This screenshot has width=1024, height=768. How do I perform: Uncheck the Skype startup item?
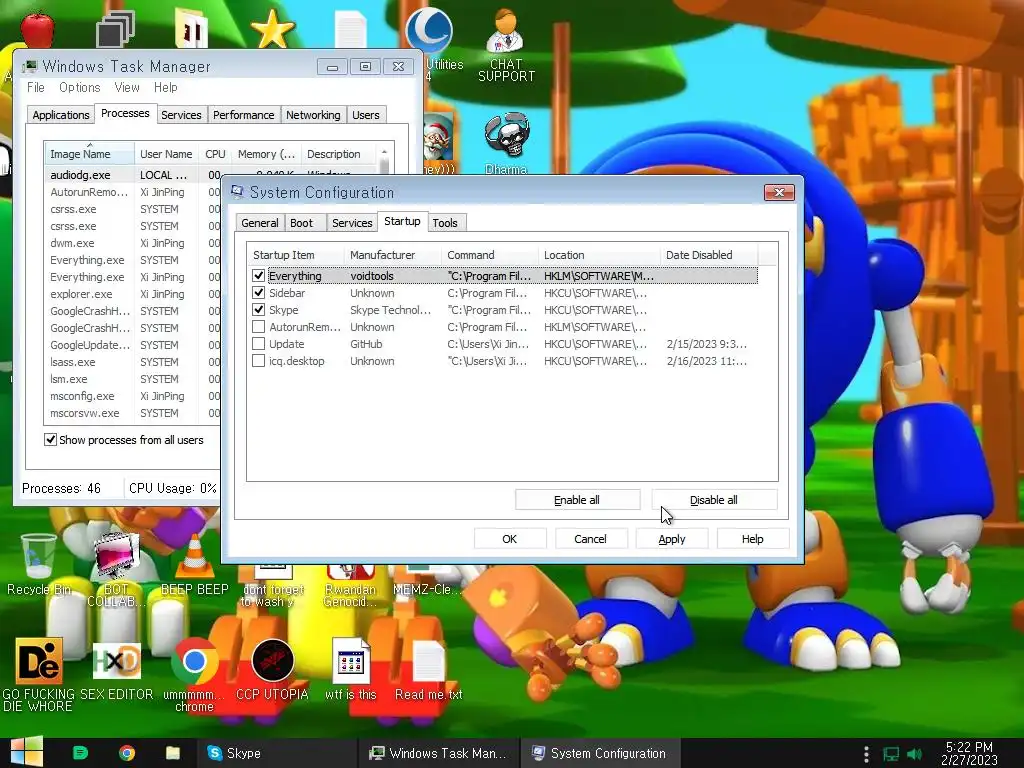[x=259, y=310]
